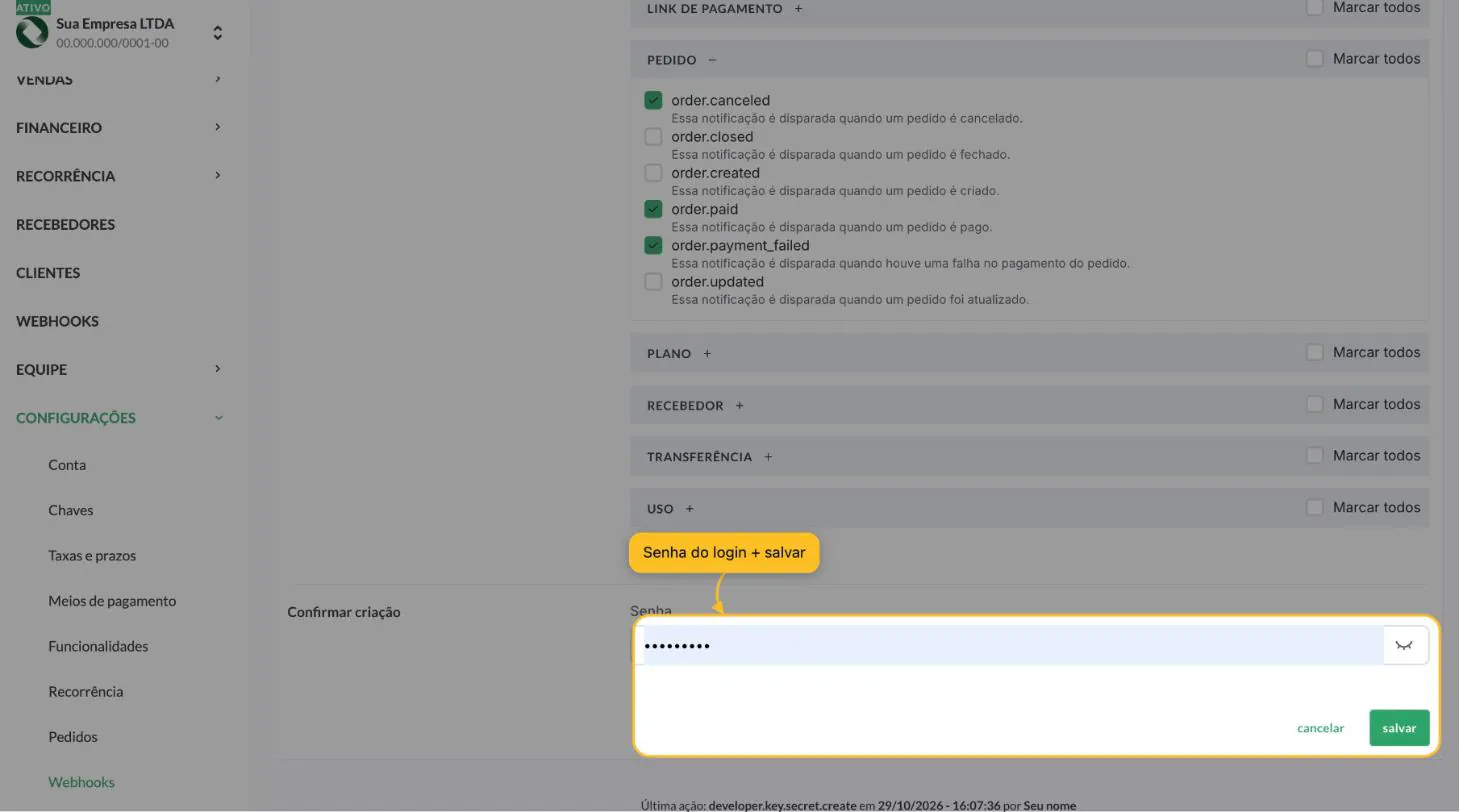Mark all events in the Recebedor section

pyautogui.click(x=1315, y=404)
